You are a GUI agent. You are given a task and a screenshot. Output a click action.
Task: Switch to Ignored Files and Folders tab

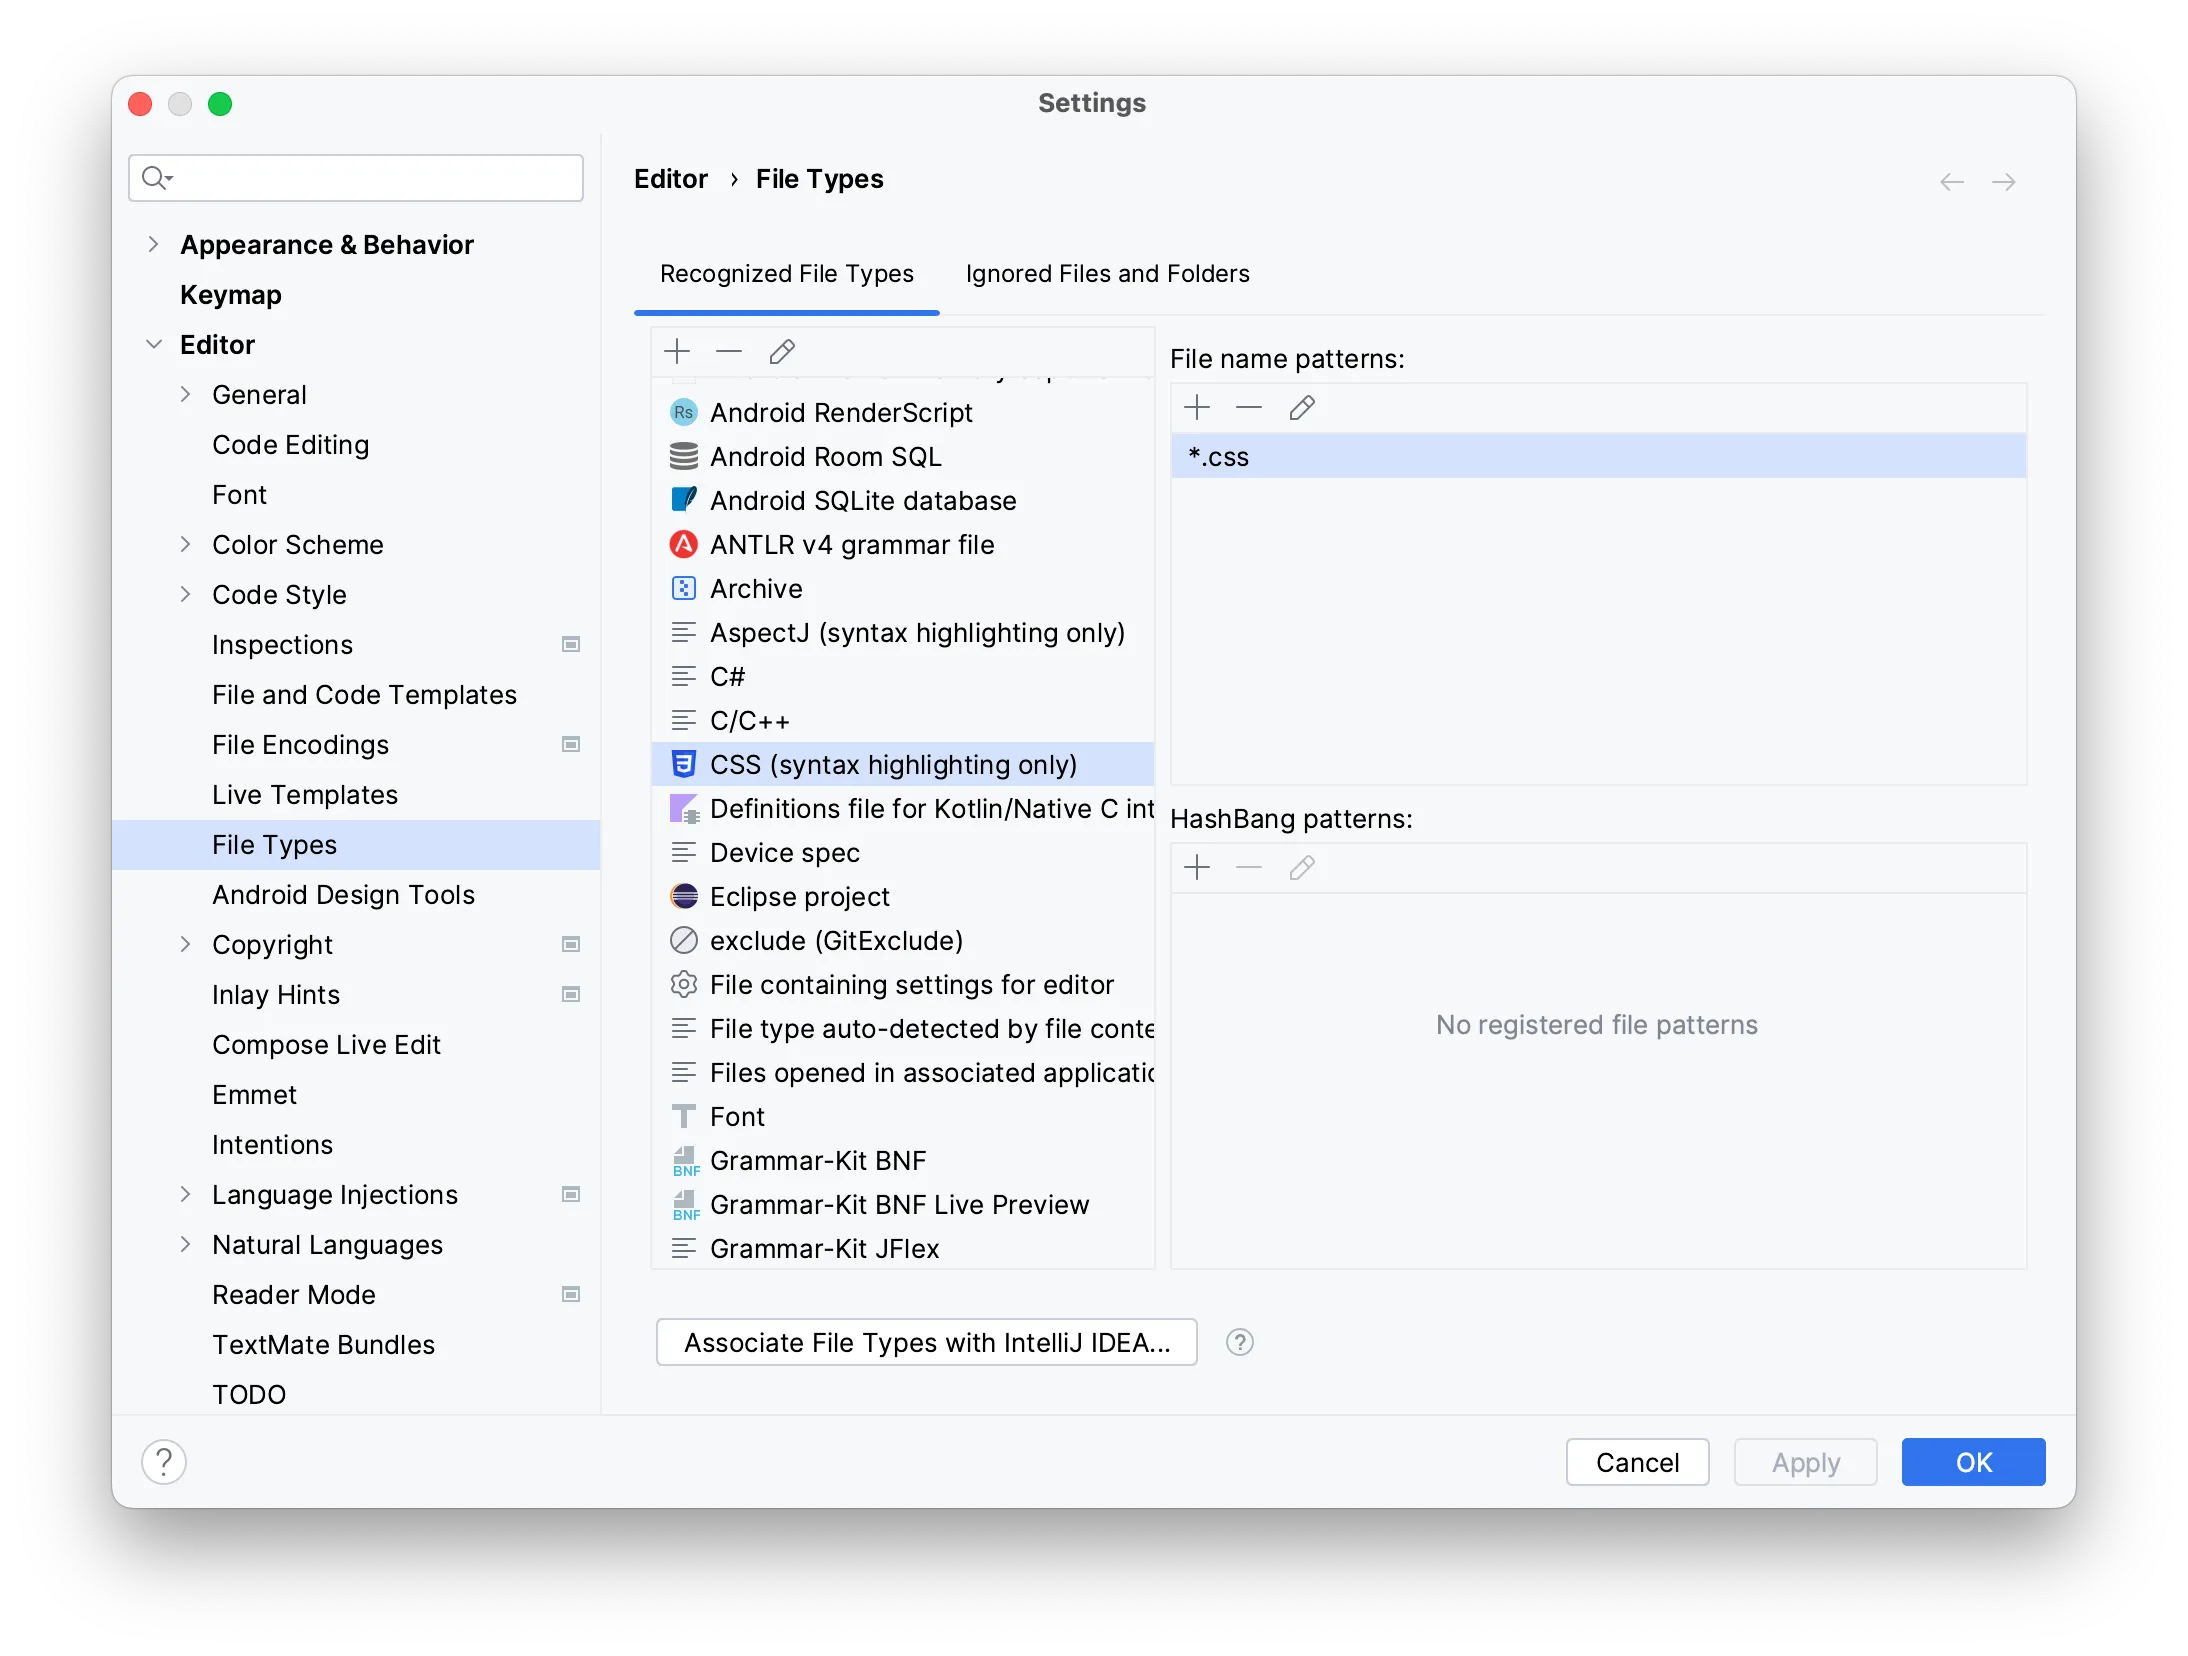[1107, 274]
